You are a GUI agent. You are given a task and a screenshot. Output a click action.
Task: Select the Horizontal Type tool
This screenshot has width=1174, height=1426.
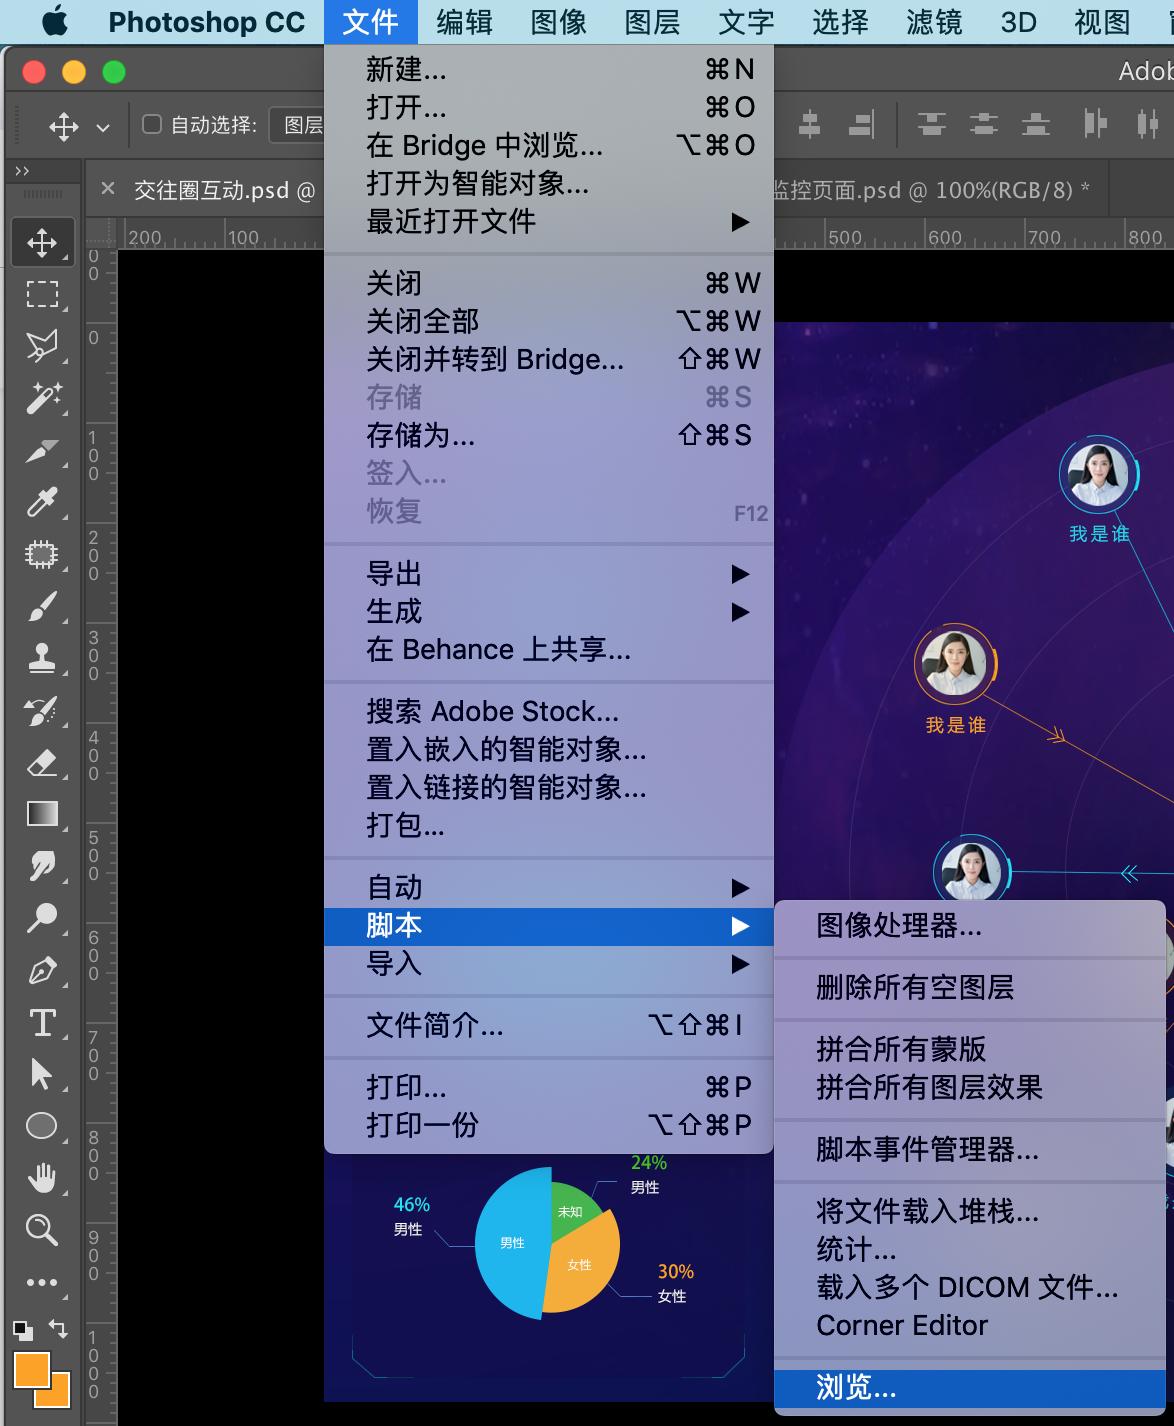[x=42, y=1022]
